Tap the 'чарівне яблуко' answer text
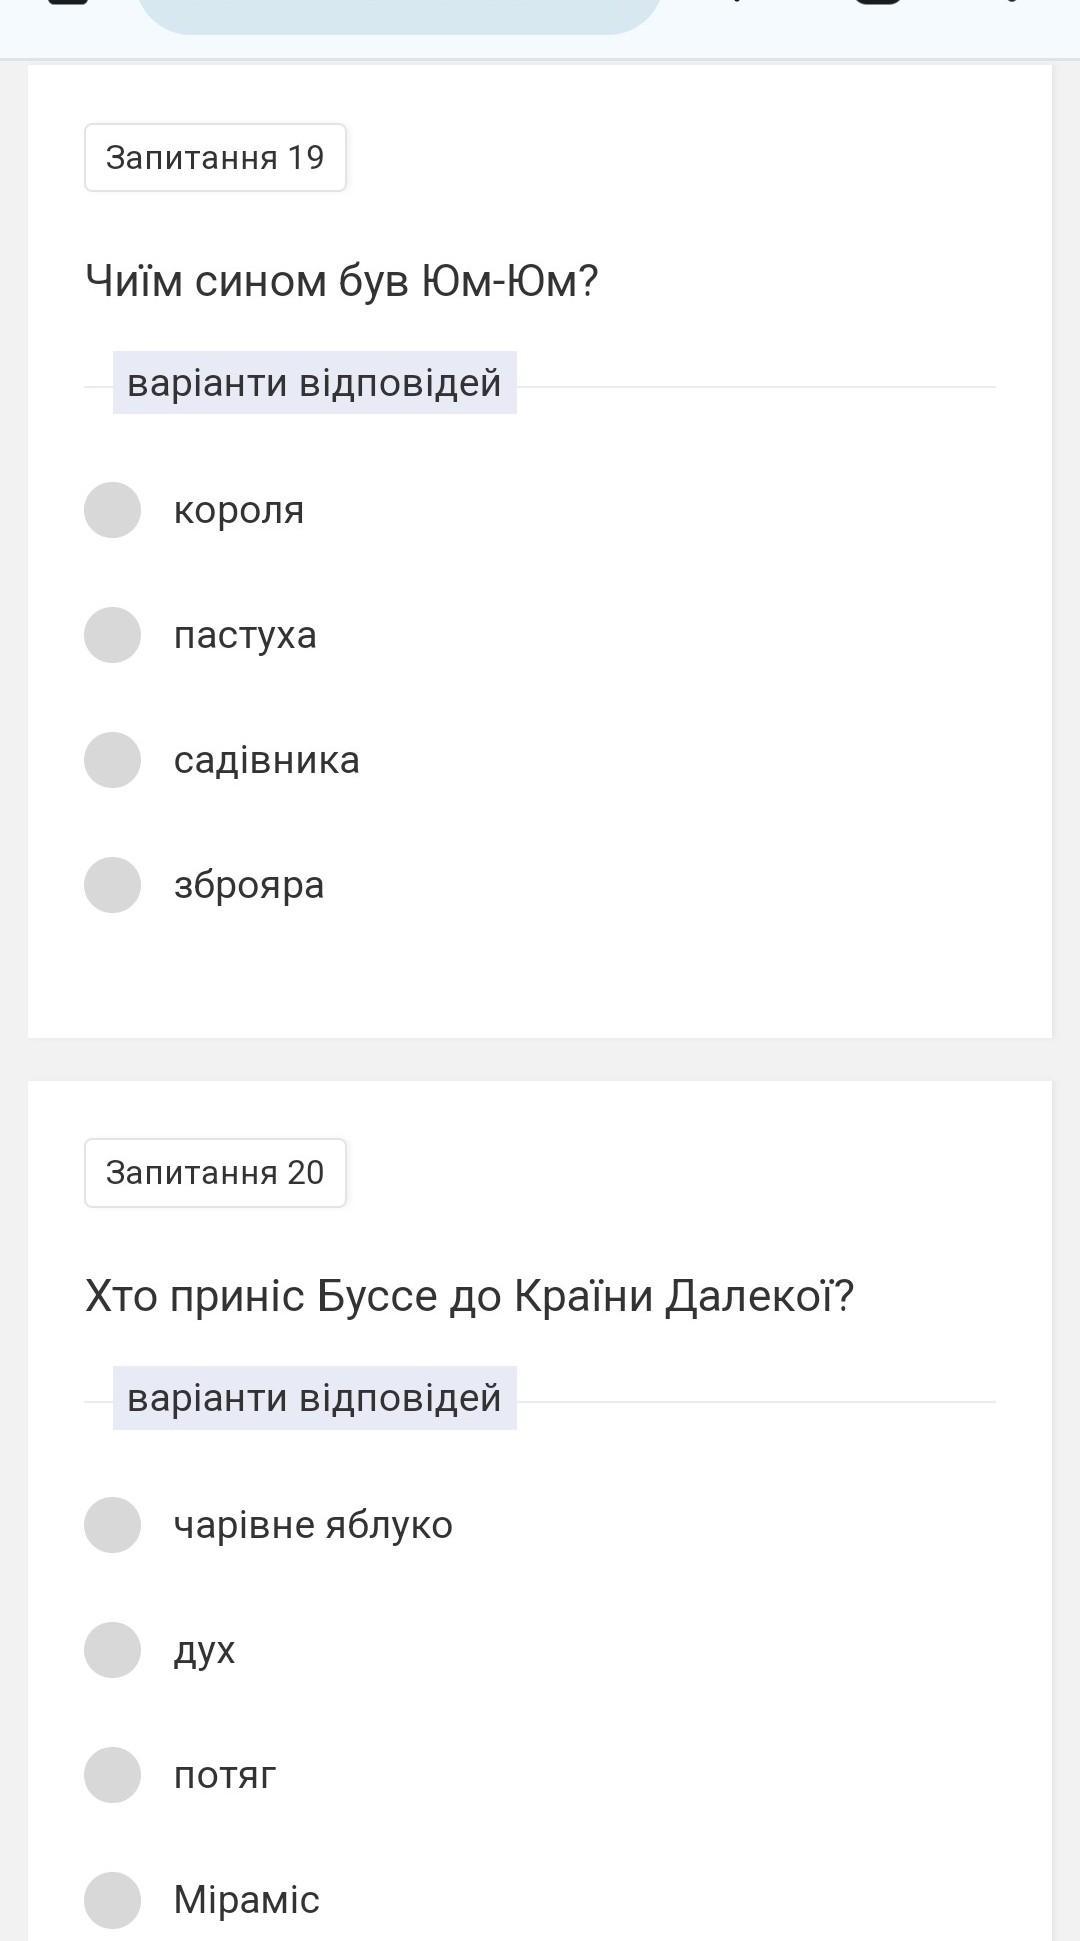The image size is (1080, 1941). [x=313, y=1525]
